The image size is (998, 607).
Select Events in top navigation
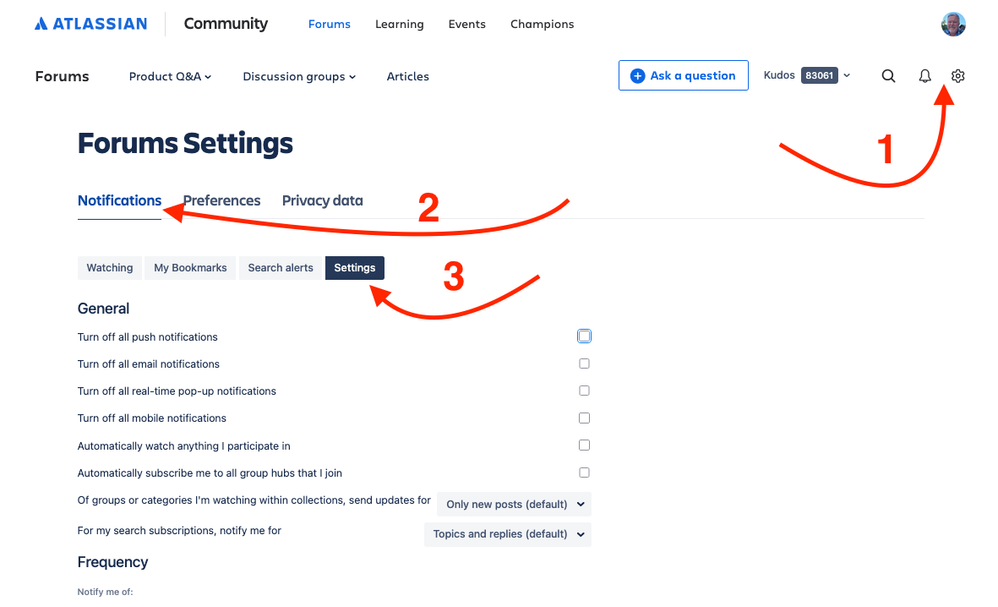point(467,24)
